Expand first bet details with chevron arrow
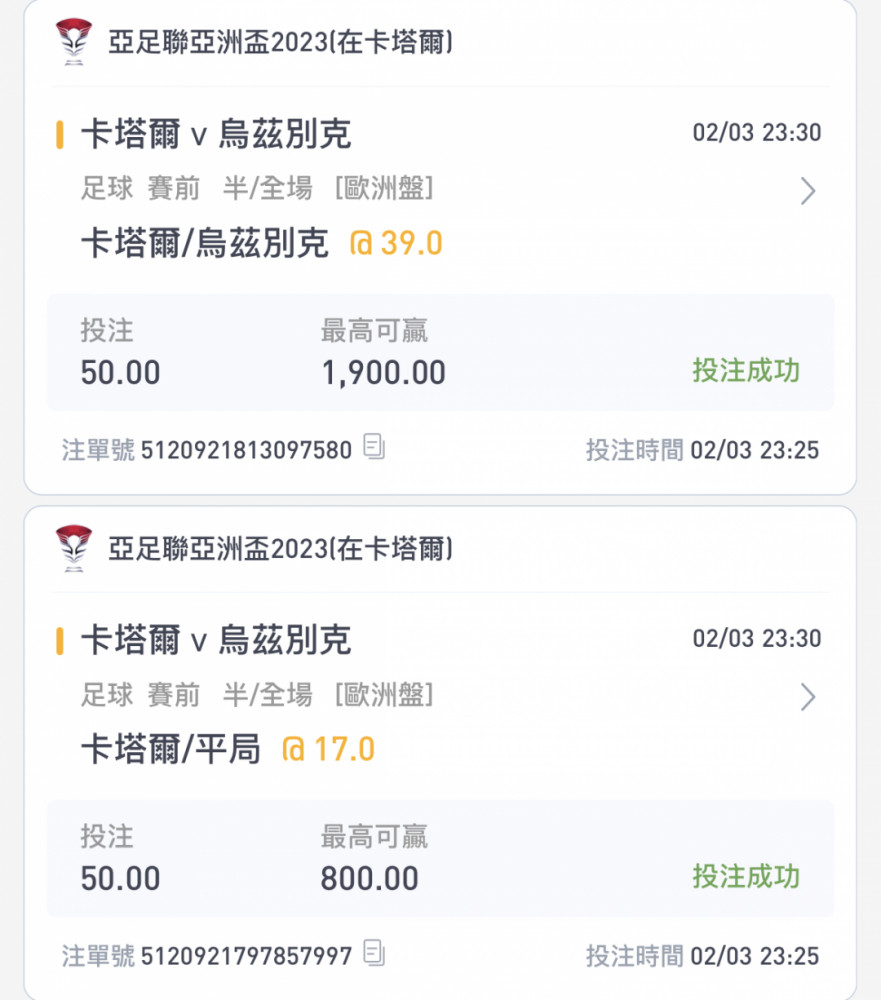 808,191
